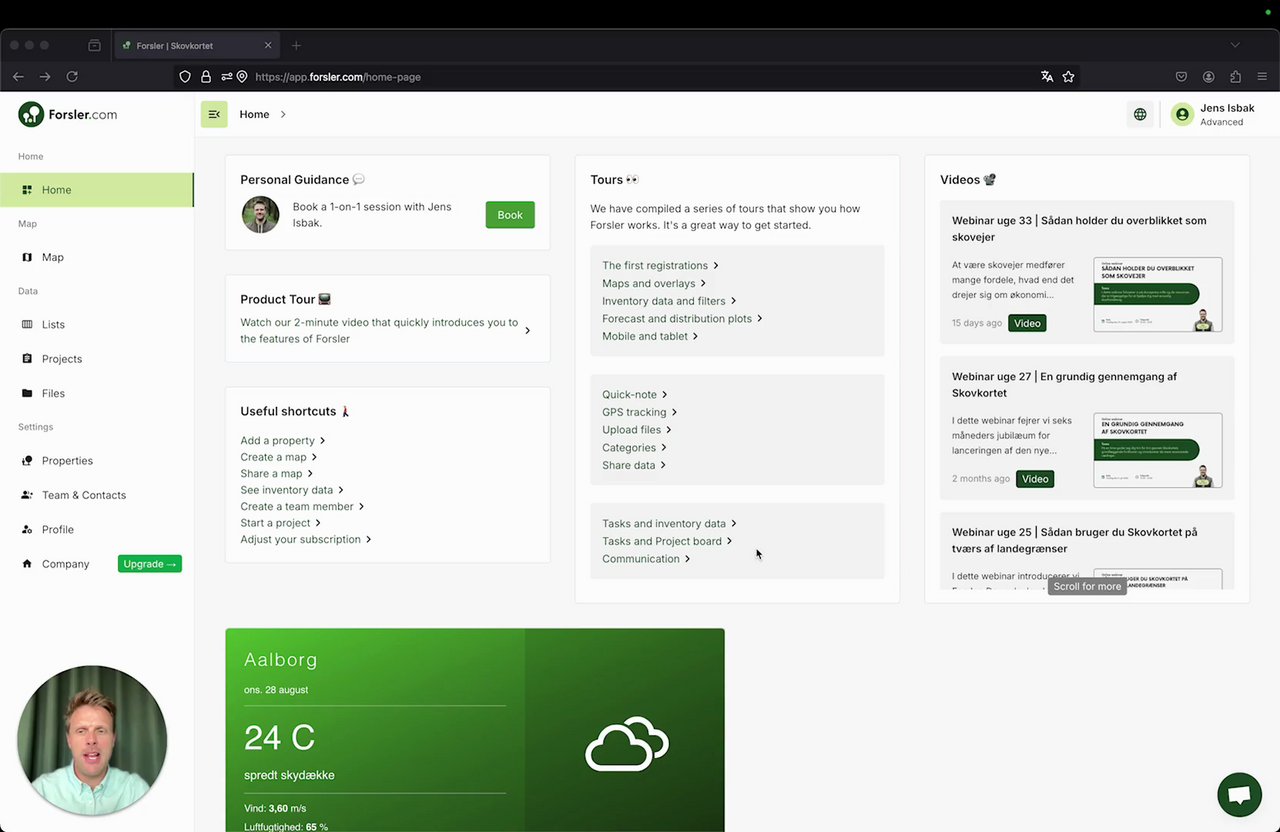Click the Projects icon in sidebar

(x=27, y=359)
